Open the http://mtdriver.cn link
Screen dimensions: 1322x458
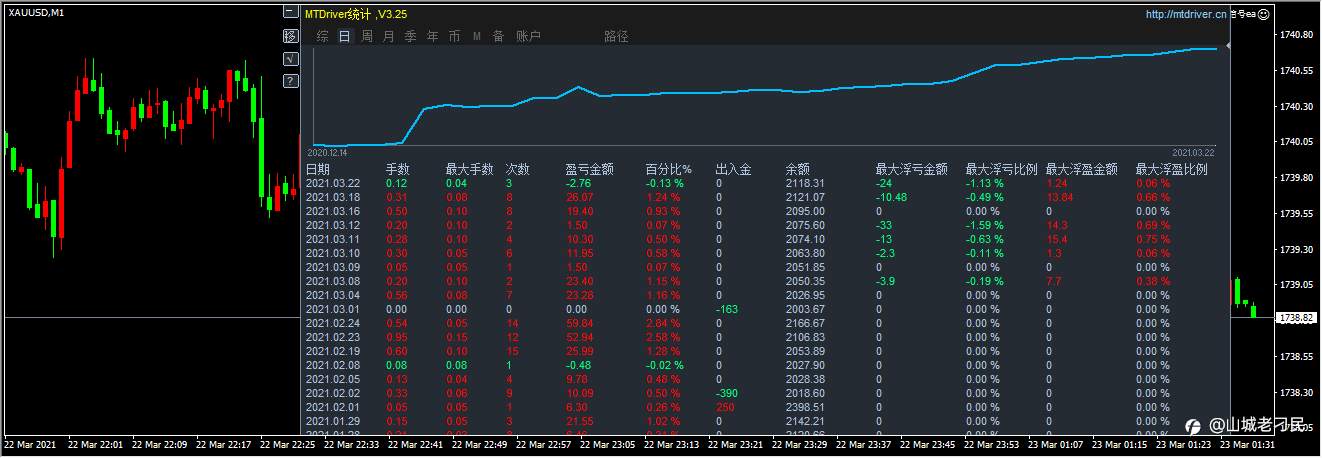[x=1186, y=14]
